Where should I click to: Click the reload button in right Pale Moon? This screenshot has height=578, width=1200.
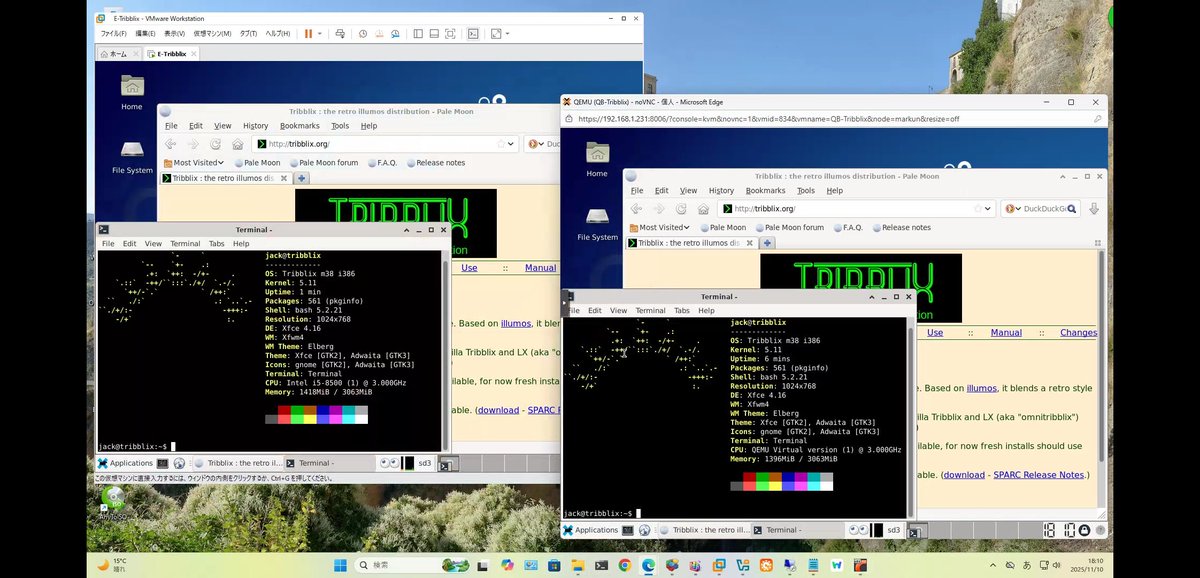point(681,208)
